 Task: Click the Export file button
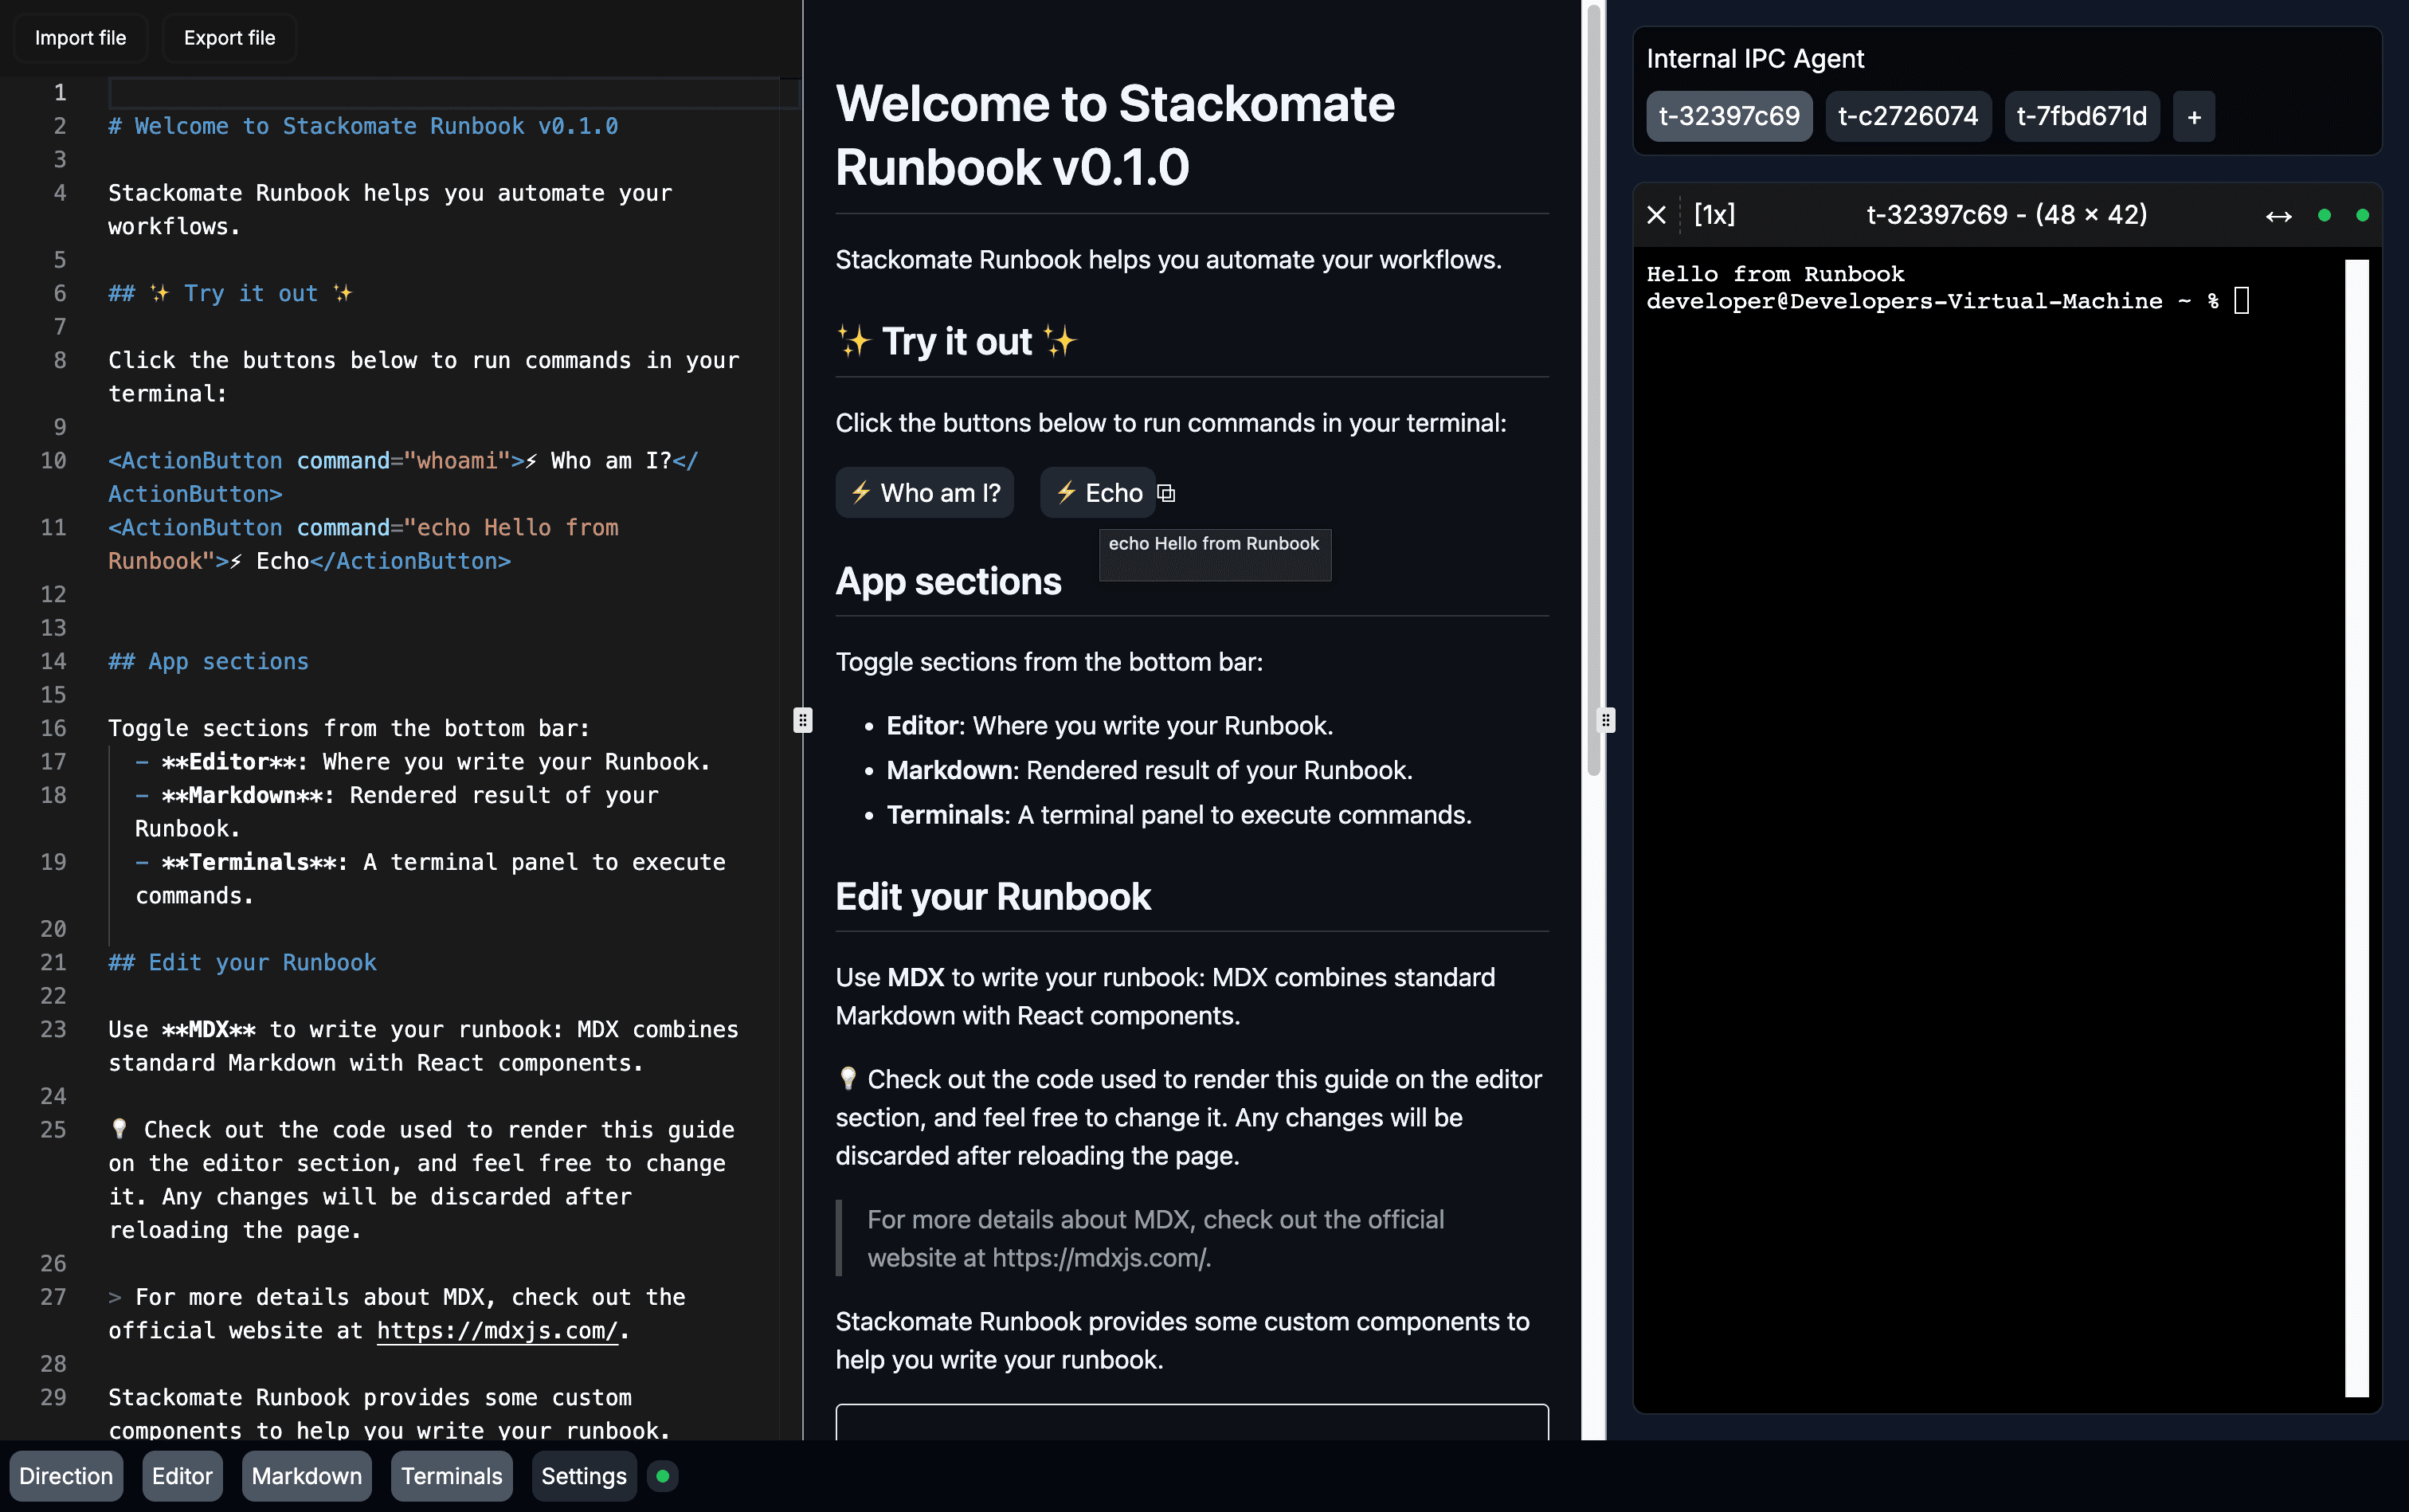click(x=229, y=38)
